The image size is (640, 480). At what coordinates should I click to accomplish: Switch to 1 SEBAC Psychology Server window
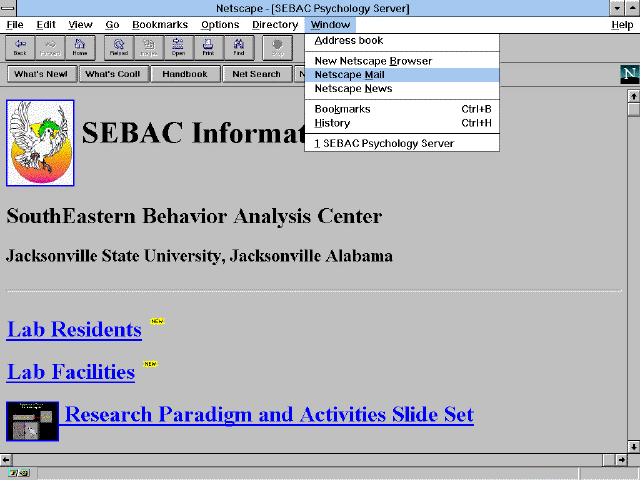(402, 144)
